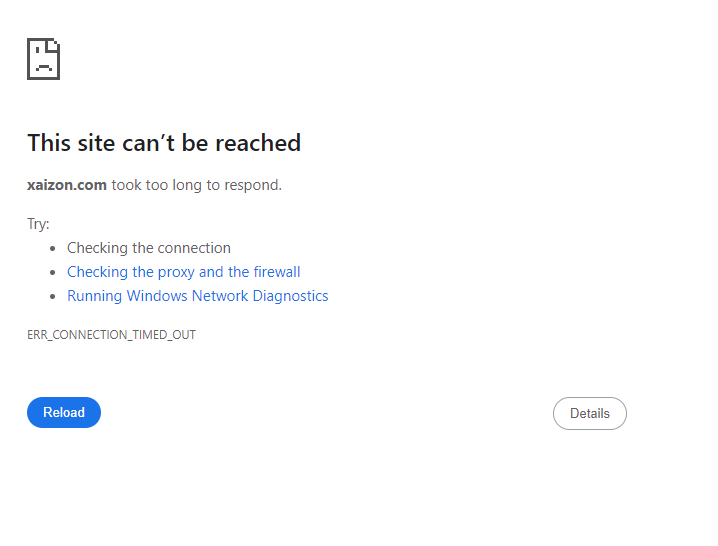The image size is (718, 546).
Task: Click the sad page error icon
Action: [44, 59]
